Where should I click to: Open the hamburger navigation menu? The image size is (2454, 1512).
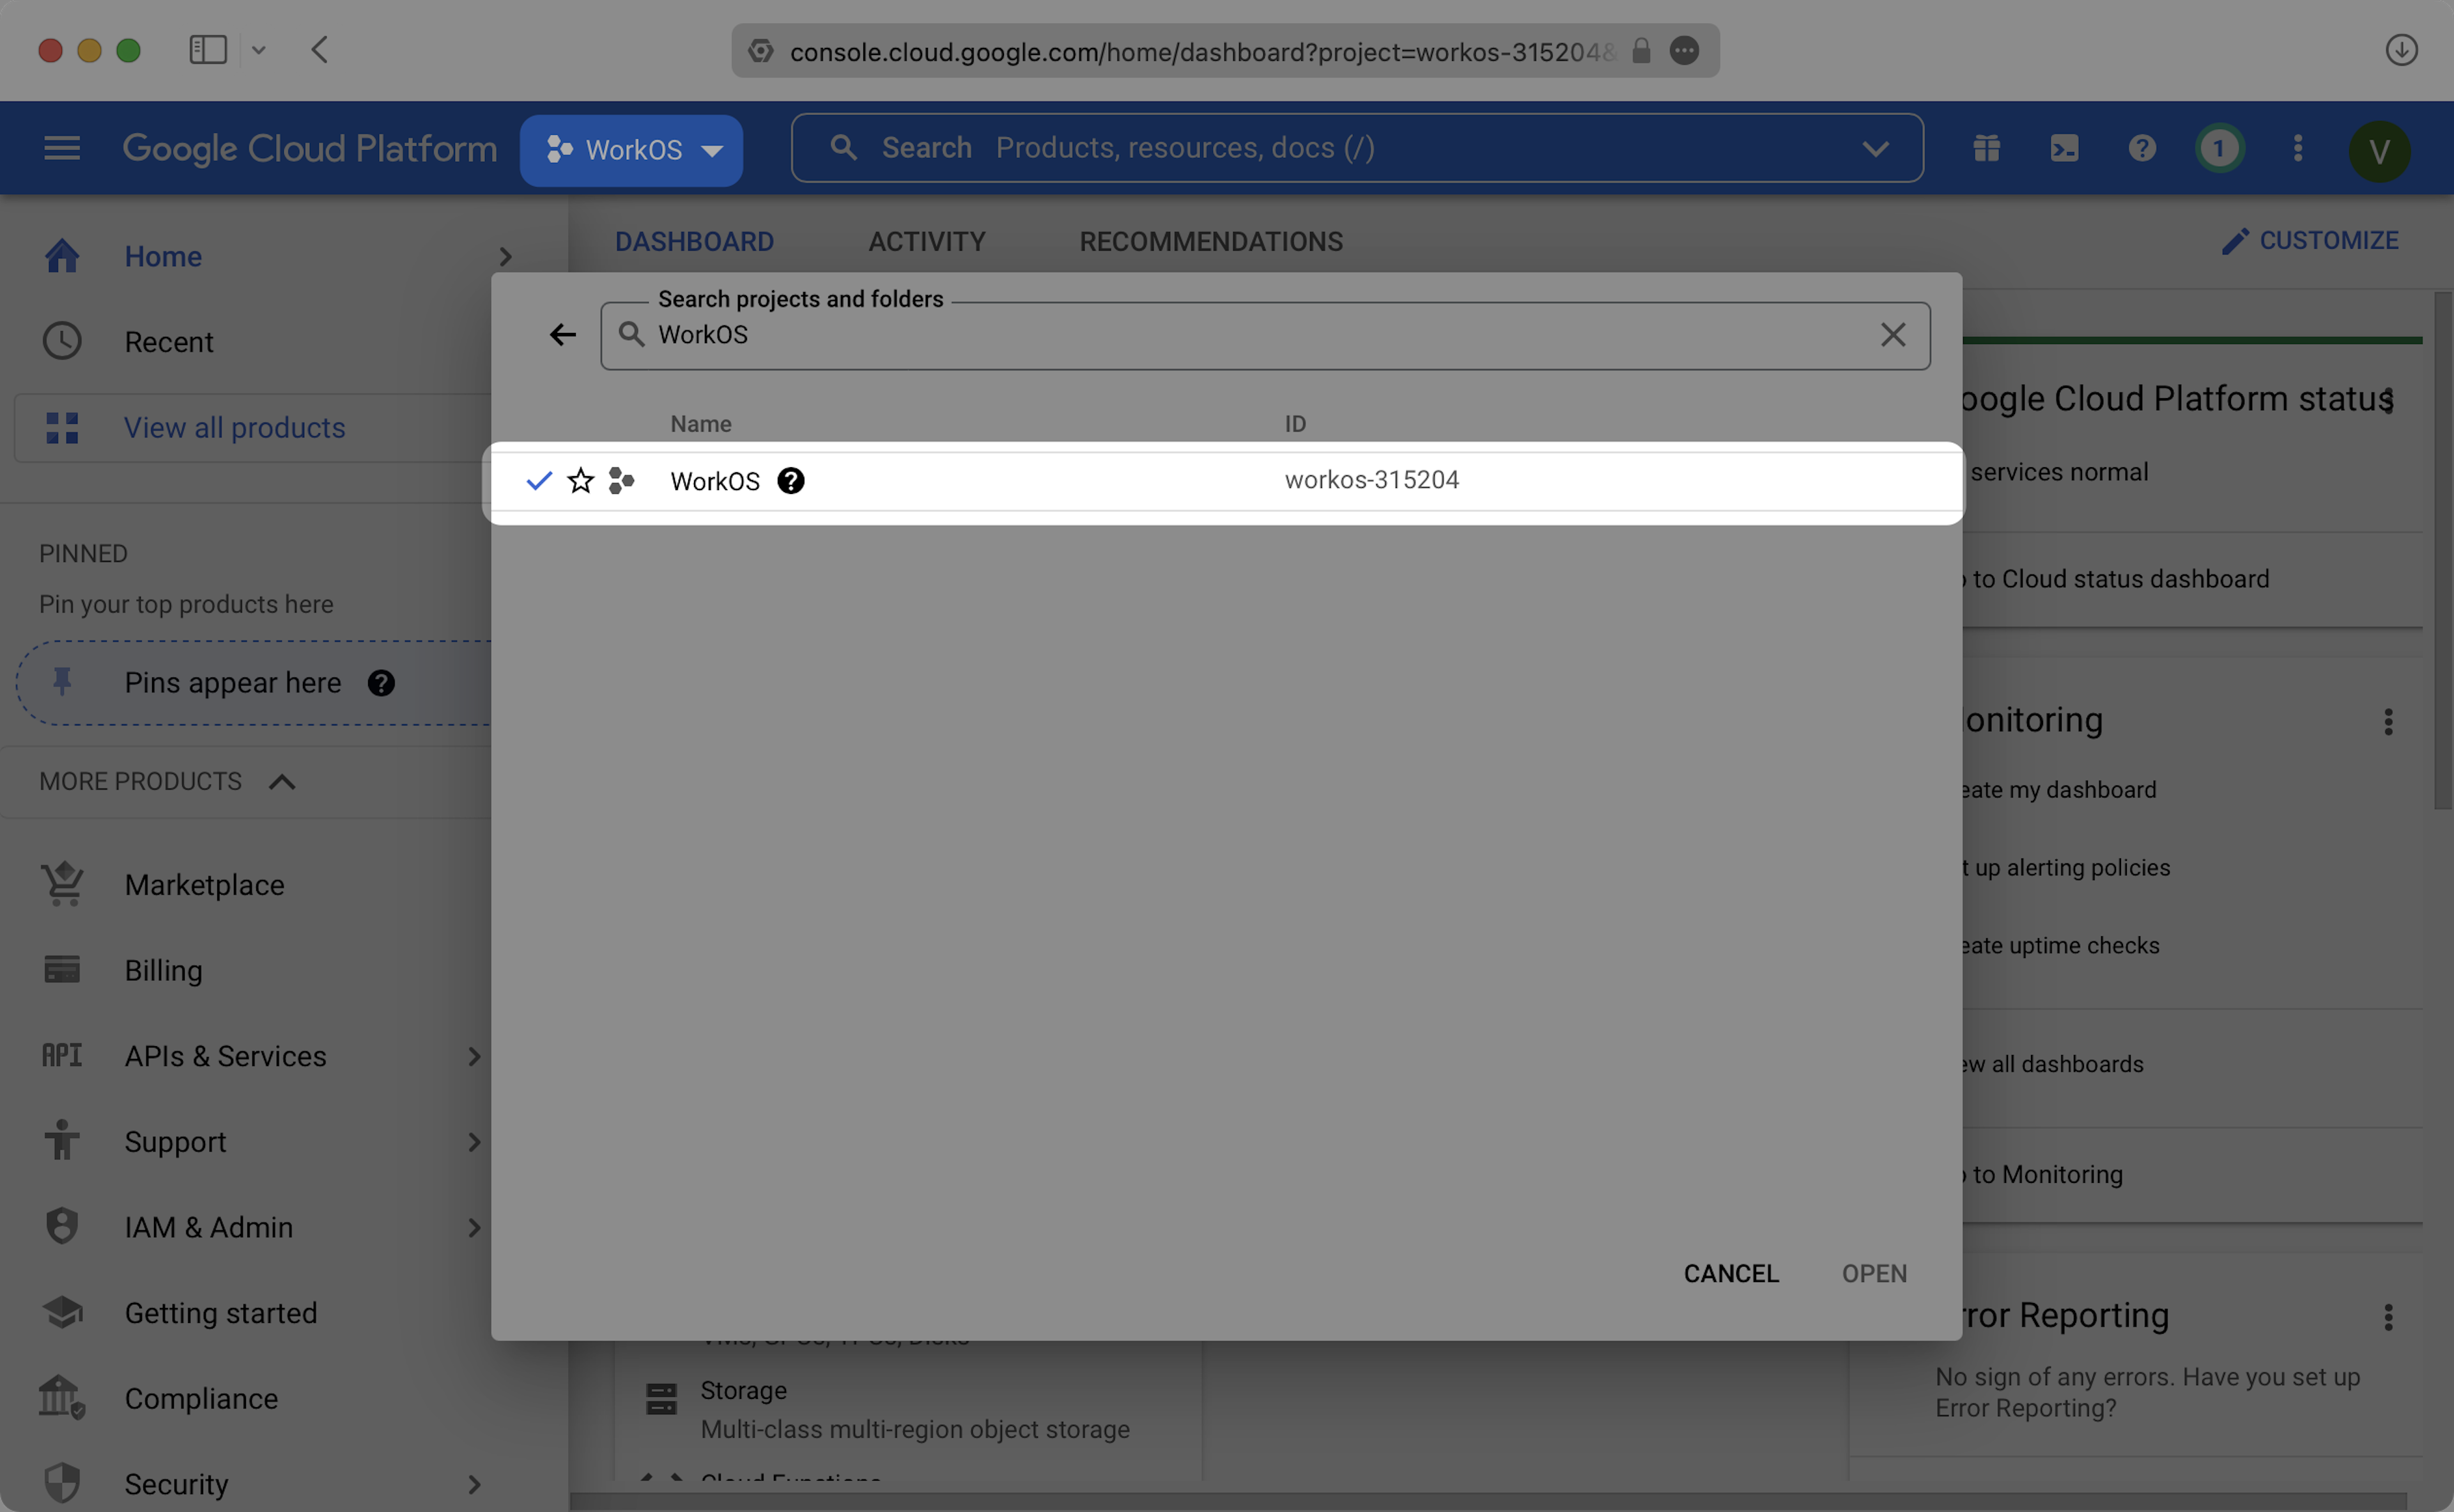(x=62, y=149)
